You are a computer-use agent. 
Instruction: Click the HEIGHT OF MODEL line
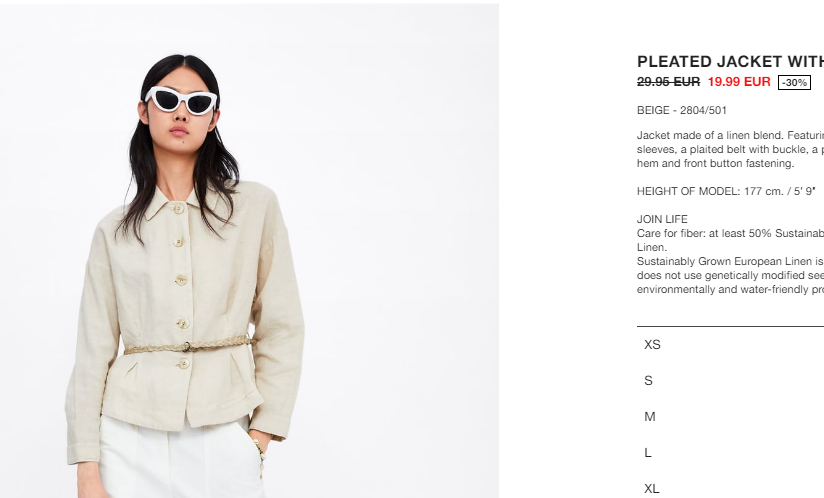tap(726, 191)
